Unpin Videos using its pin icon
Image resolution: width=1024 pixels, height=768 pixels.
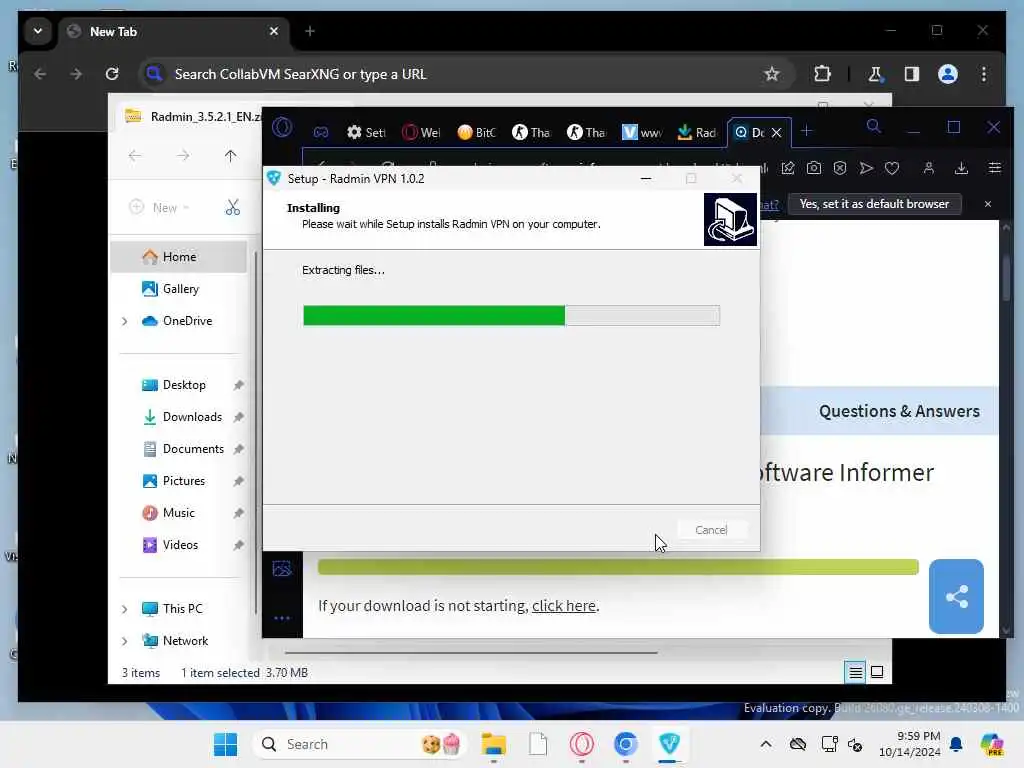click(238, 545)
